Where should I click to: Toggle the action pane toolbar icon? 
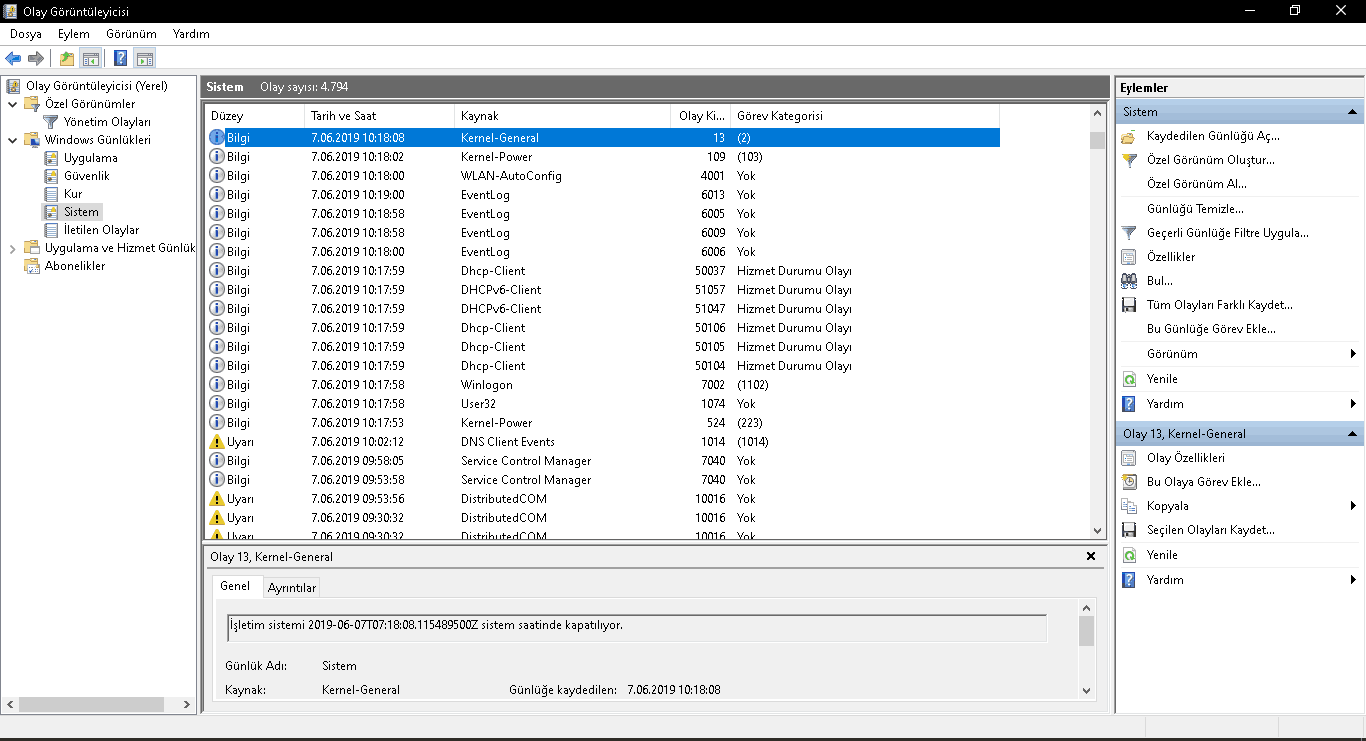coord(144,59)
